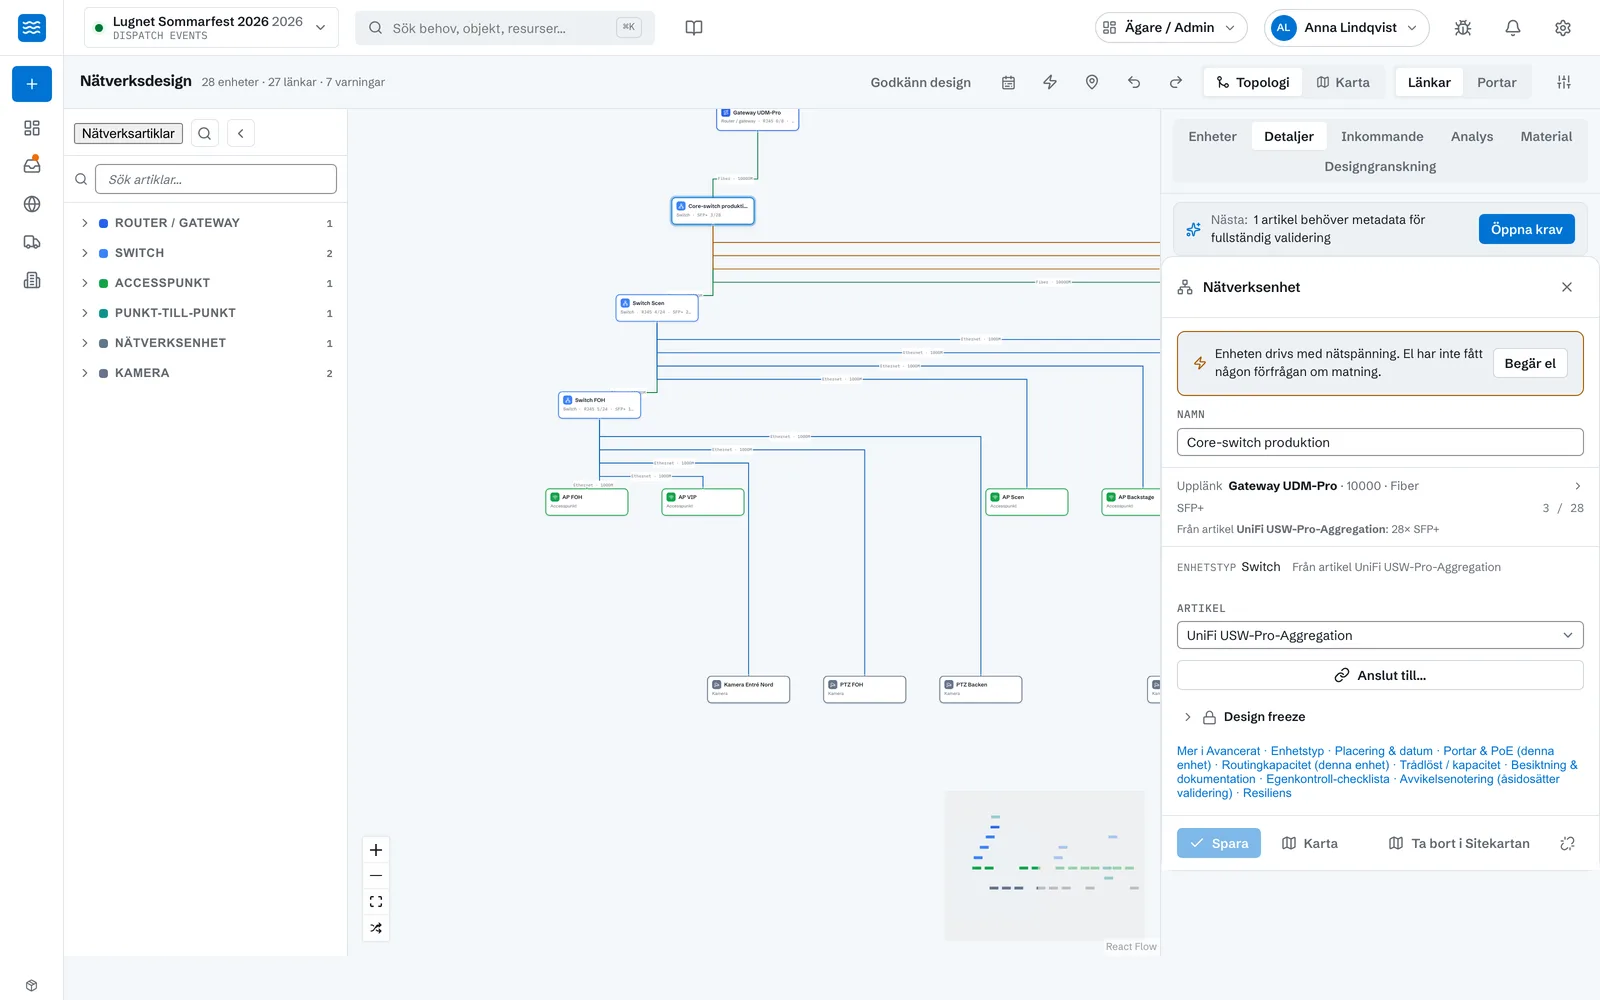Open the Material tab
This screenshot has height=1000, width=1600.
click(x=1546, y=136)
